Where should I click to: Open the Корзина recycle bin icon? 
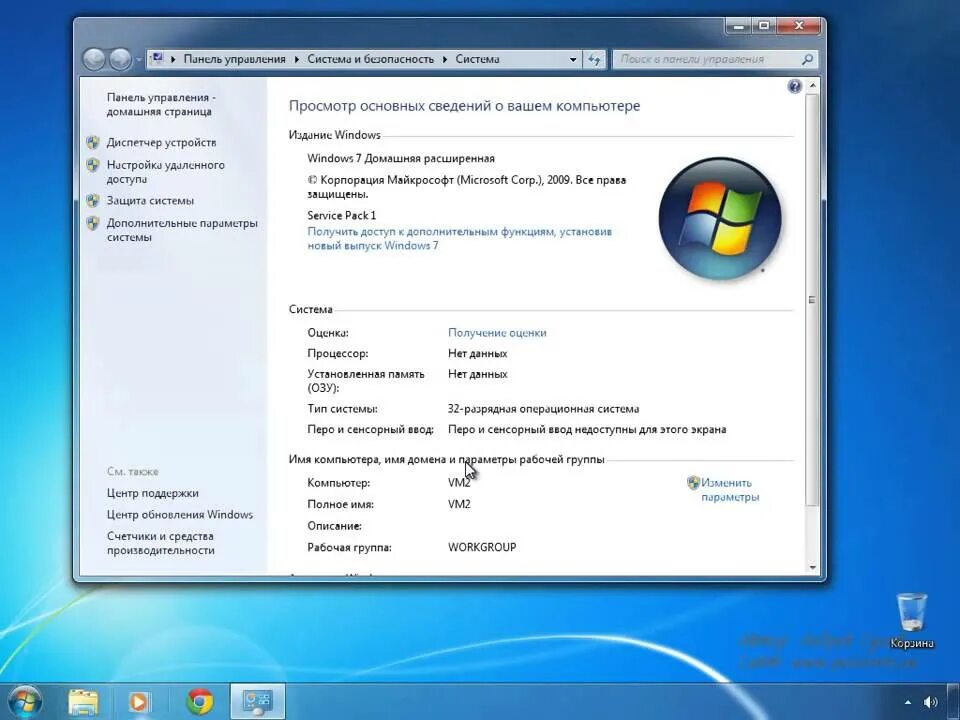(912, 620)
